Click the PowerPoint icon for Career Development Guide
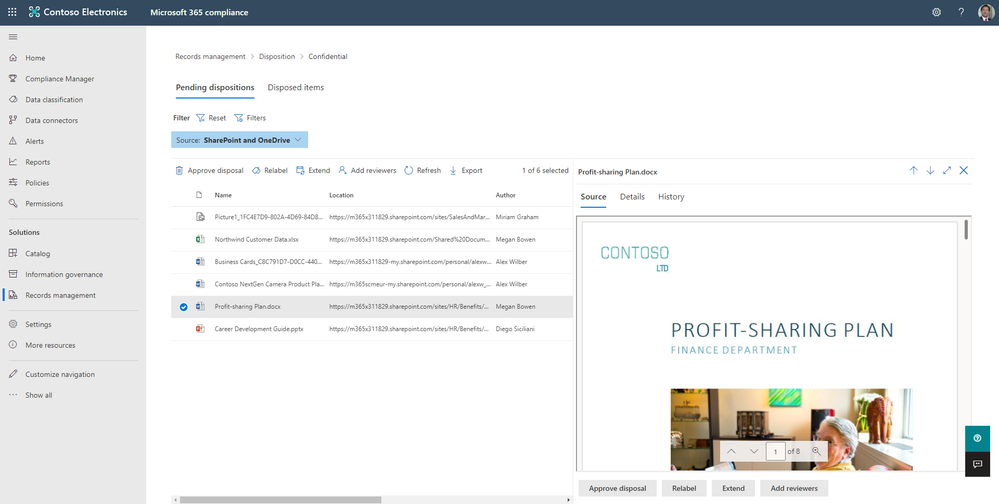The width and height of the screenshot is (999, 504). pos(200,329)
